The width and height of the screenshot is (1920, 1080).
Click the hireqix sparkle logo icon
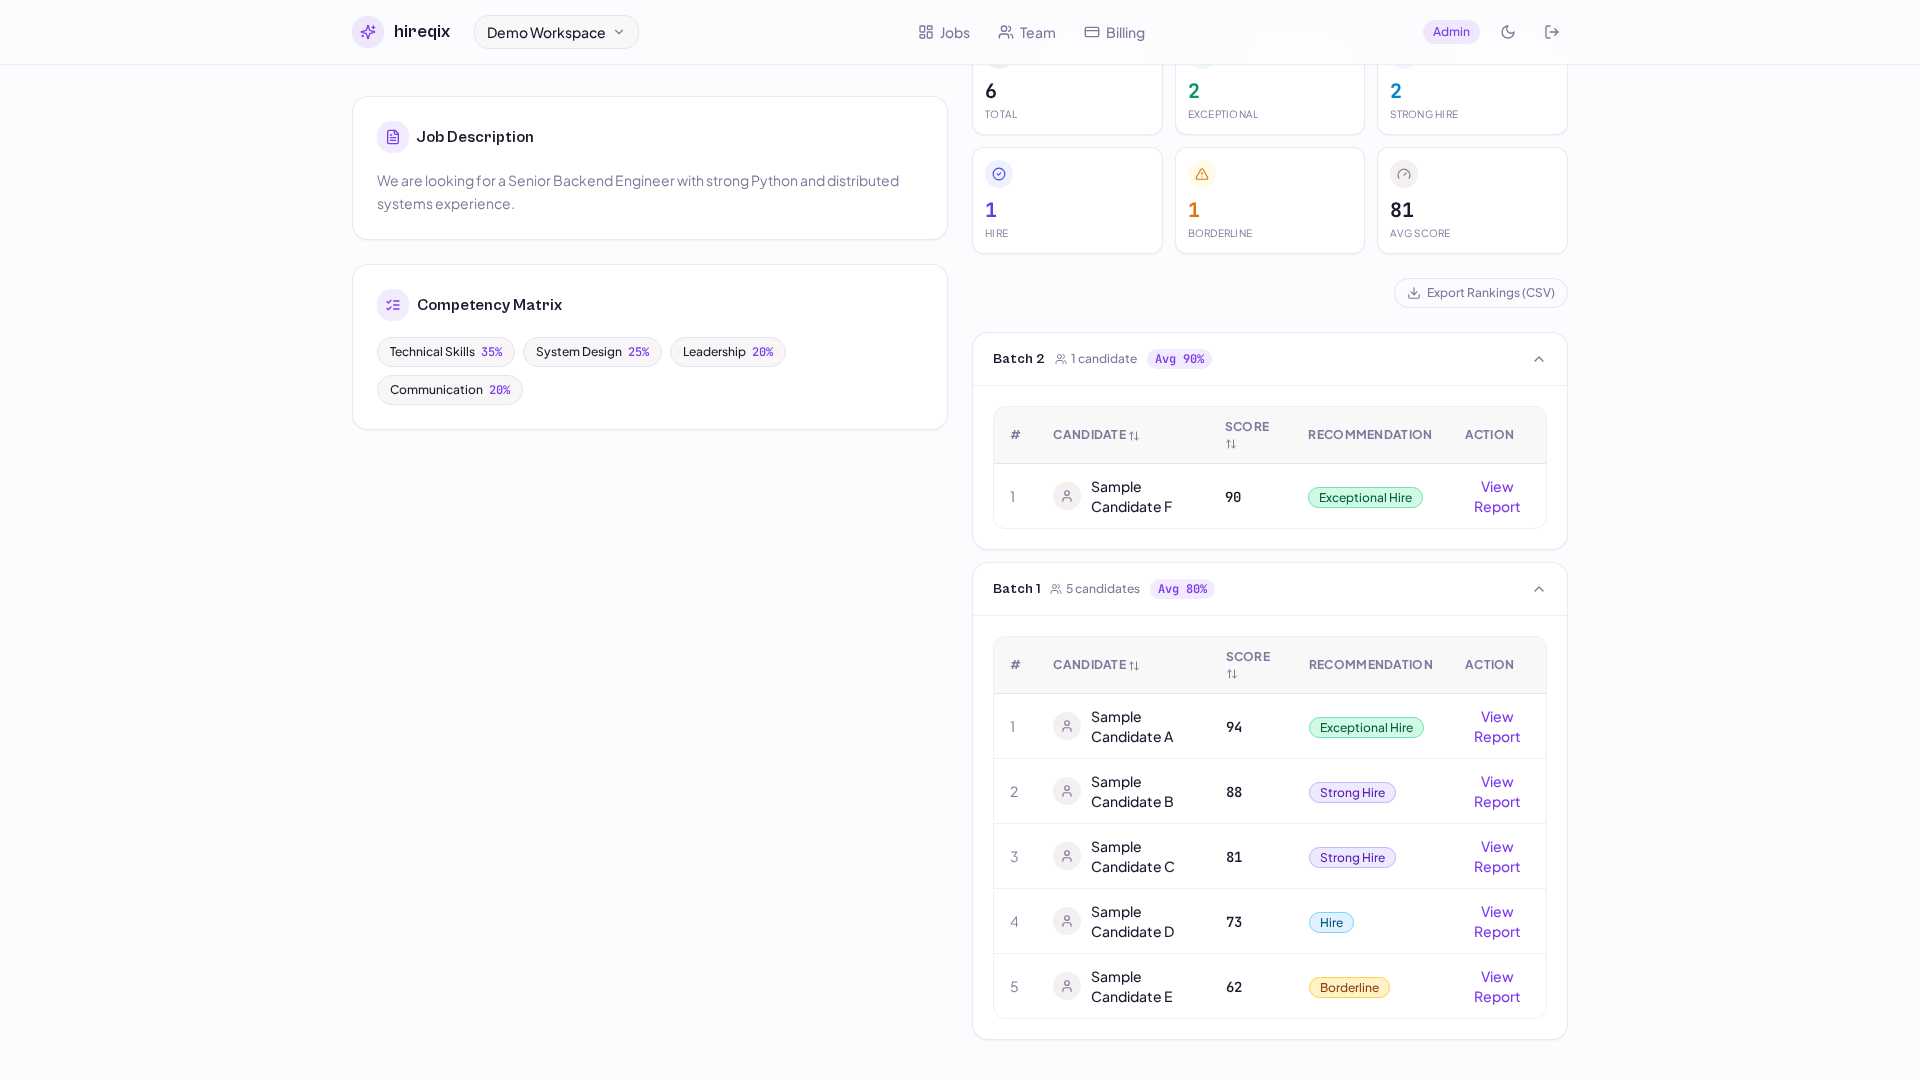368,32
